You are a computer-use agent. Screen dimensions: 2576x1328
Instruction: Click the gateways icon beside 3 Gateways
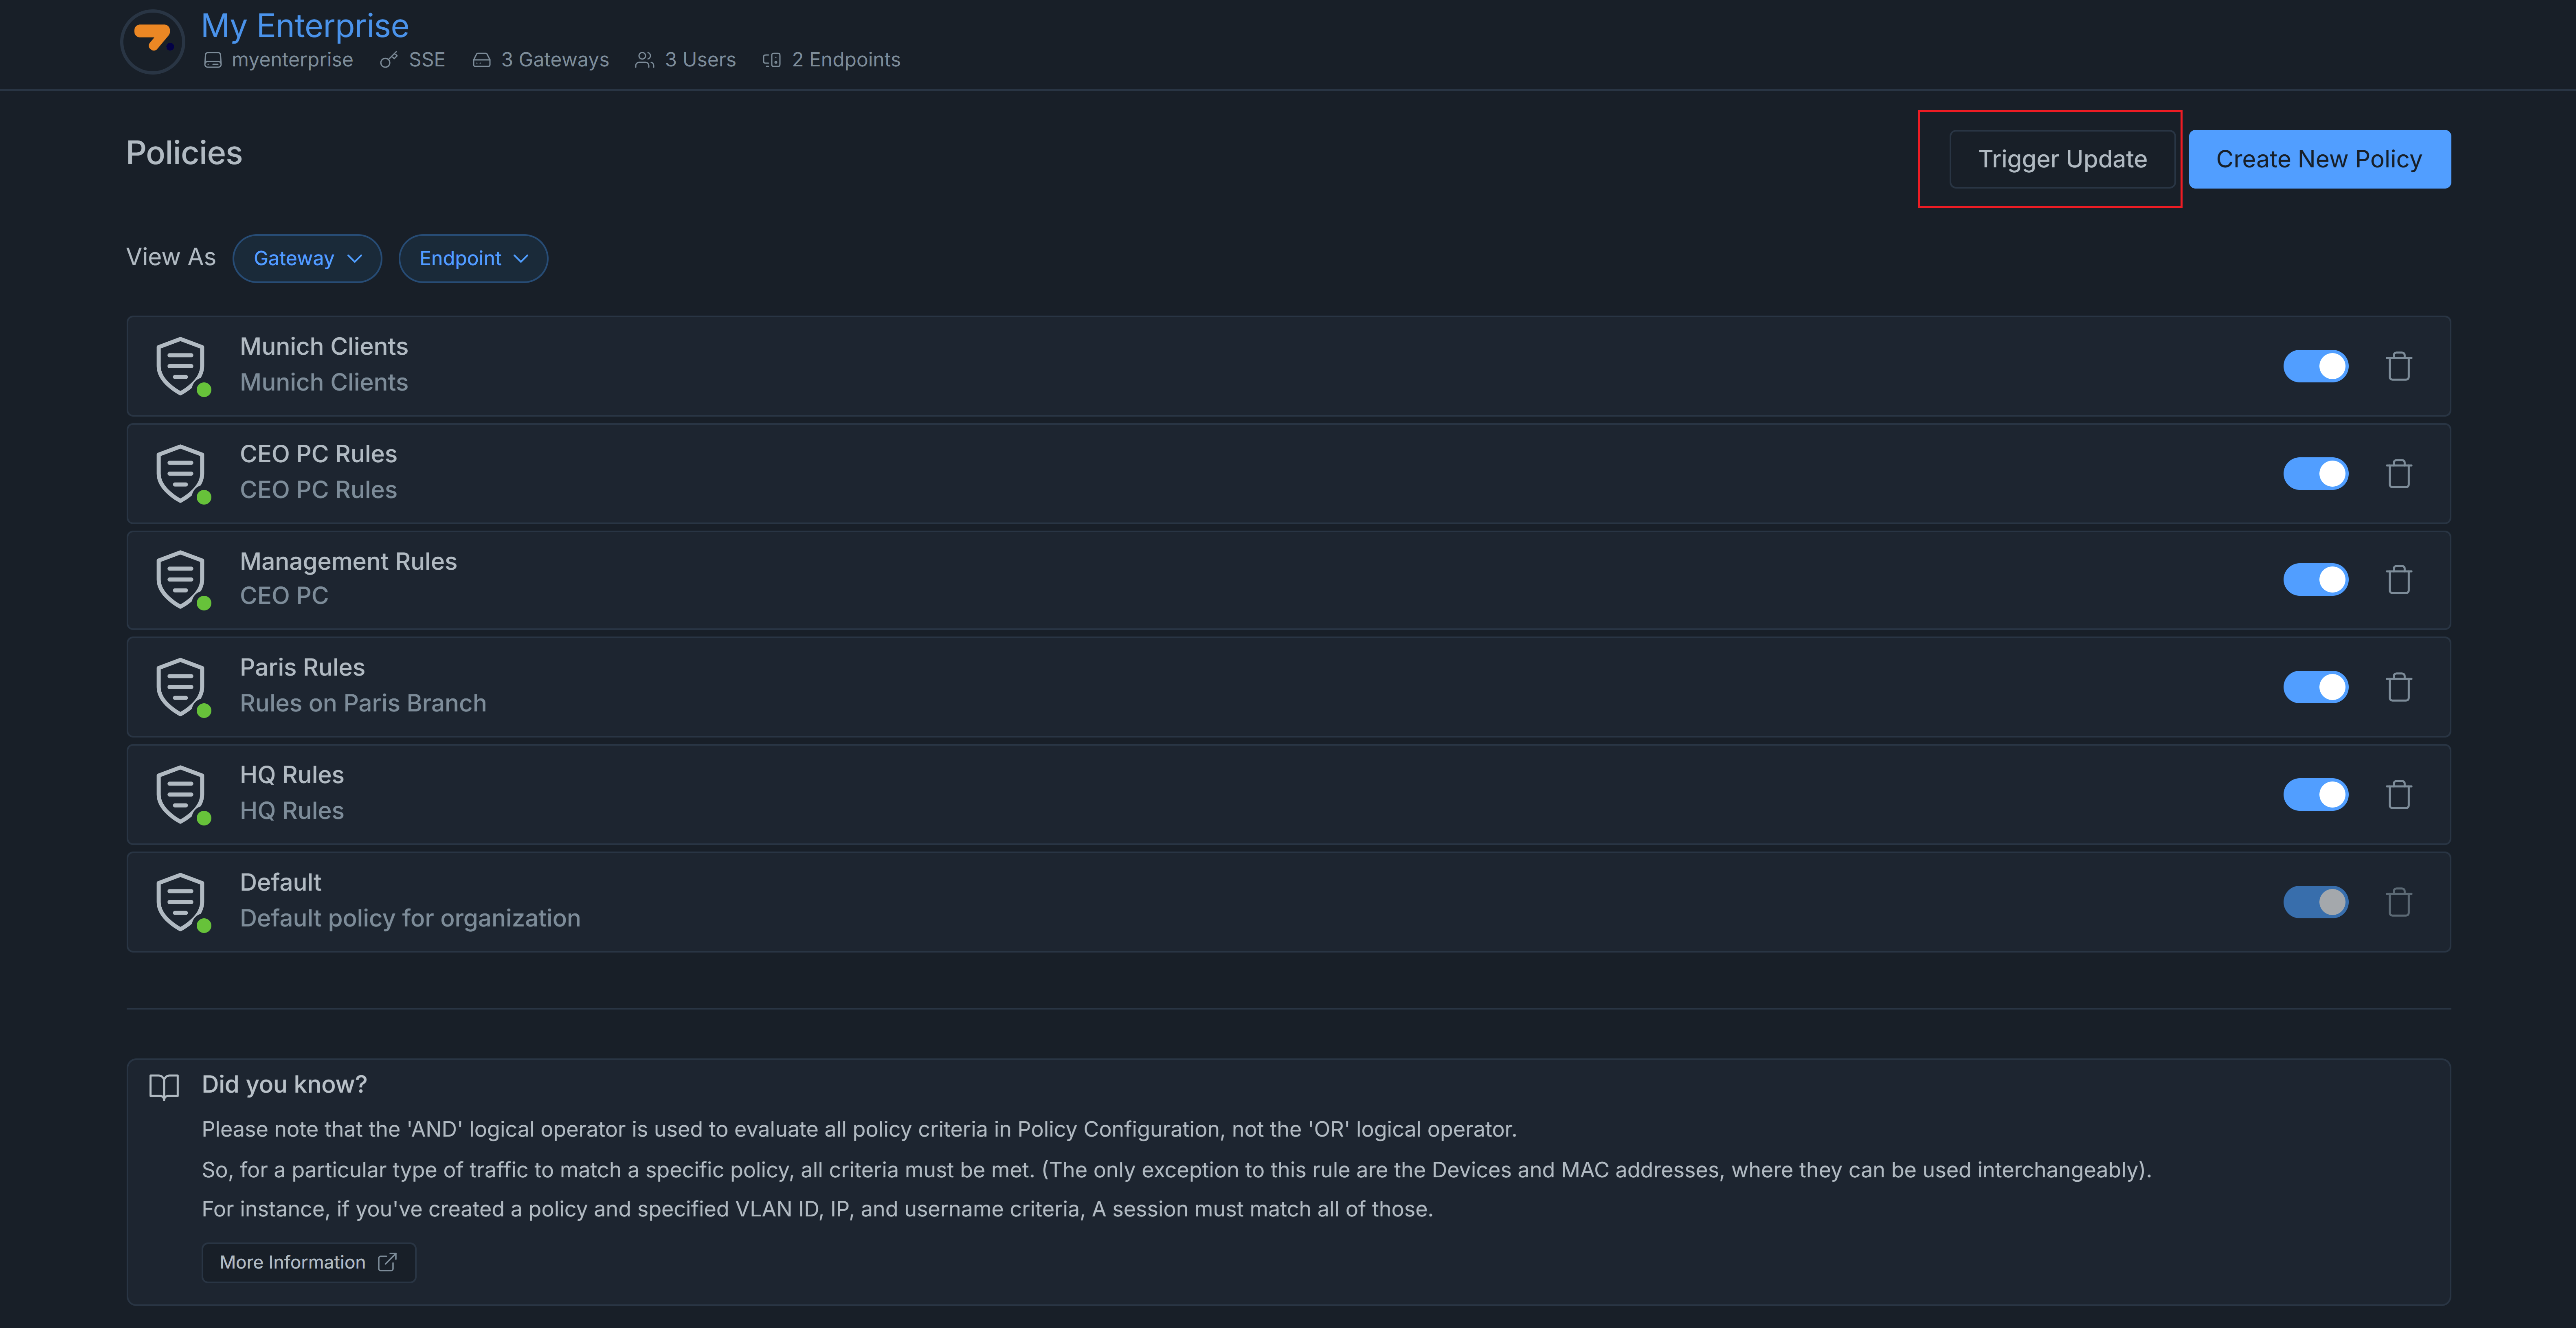(481, 60)
